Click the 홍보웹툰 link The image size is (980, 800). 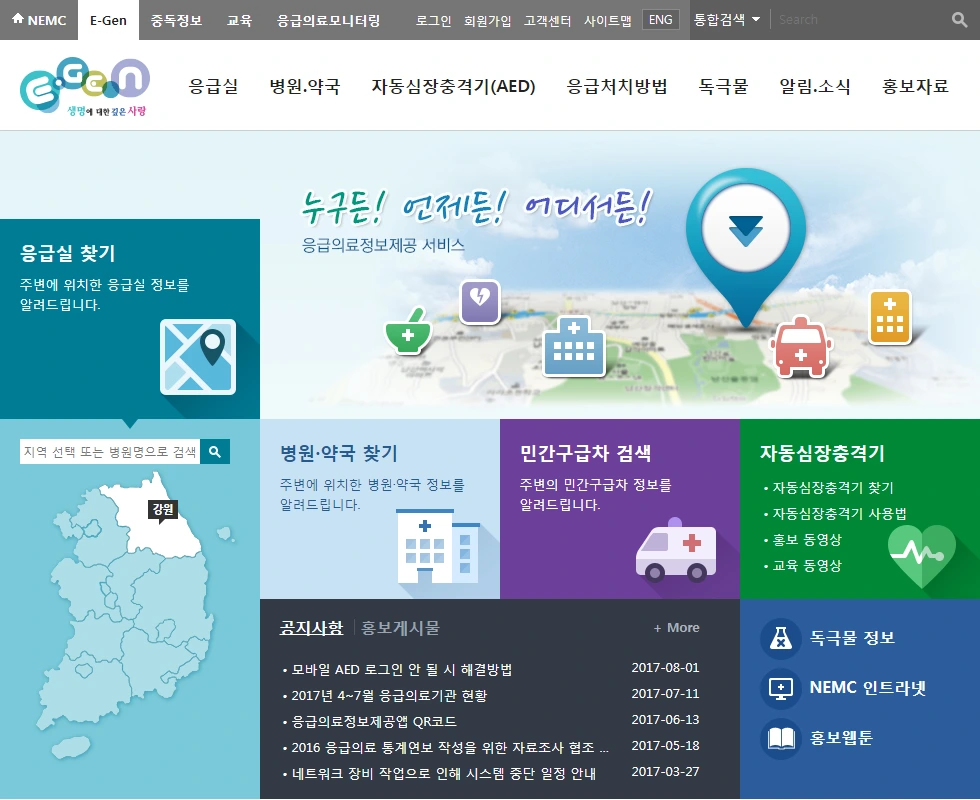(x=841, y=739)
